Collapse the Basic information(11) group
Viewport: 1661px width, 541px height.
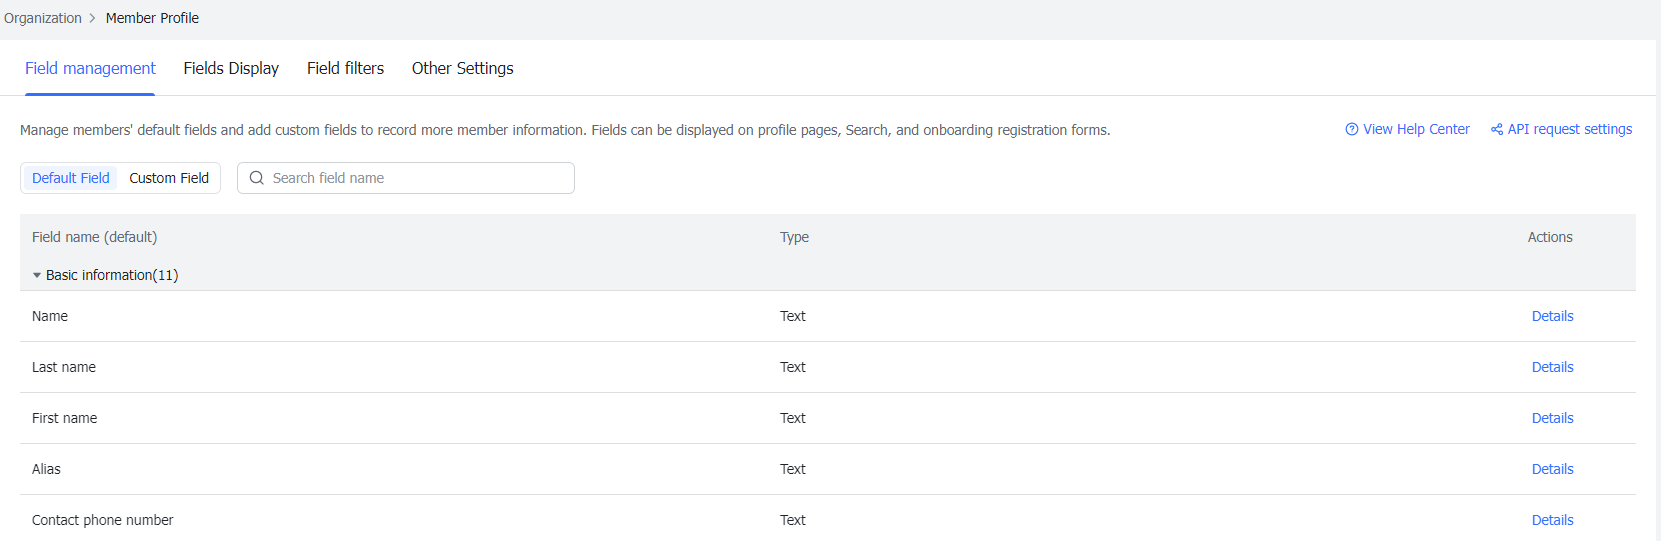coord(37,275)
